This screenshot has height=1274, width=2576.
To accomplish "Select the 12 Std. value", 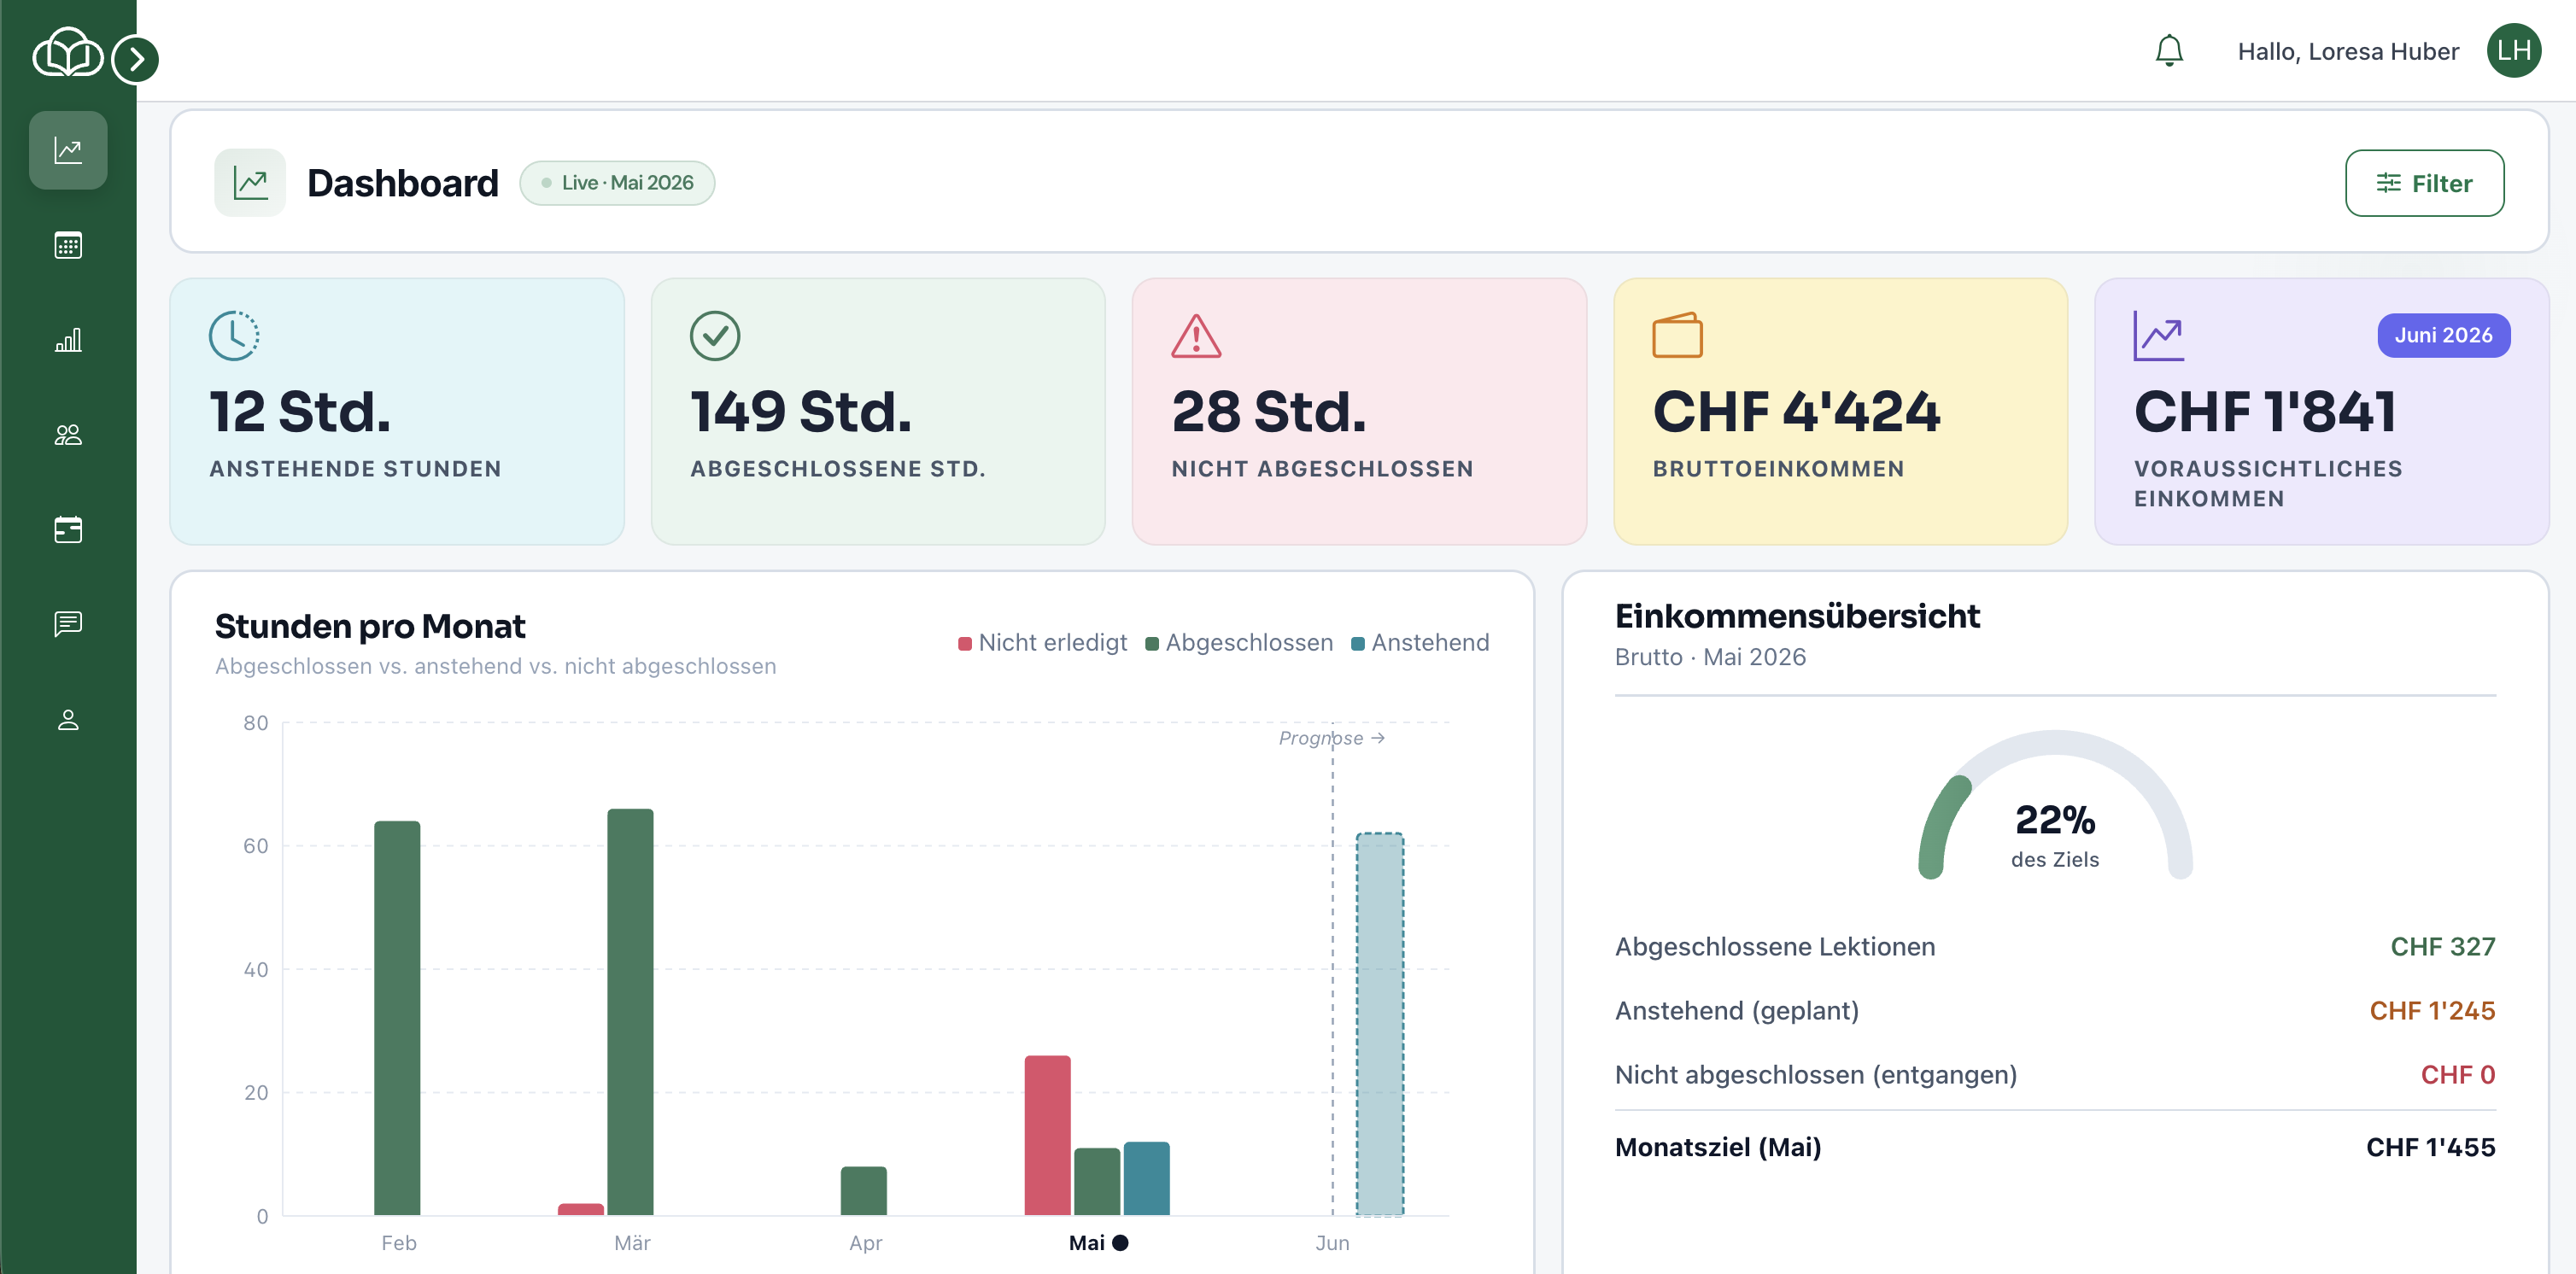I will click(300, 412).
